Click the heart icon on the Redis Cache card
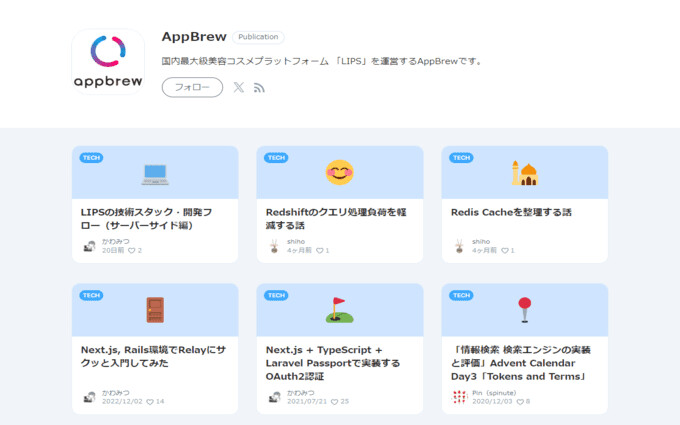This screenshot has width=680, height=425. tap(505, 250)
